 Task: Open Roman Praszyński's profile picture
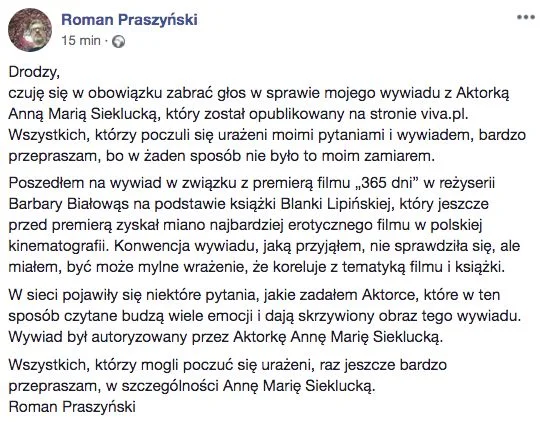[x=30, y=30]
